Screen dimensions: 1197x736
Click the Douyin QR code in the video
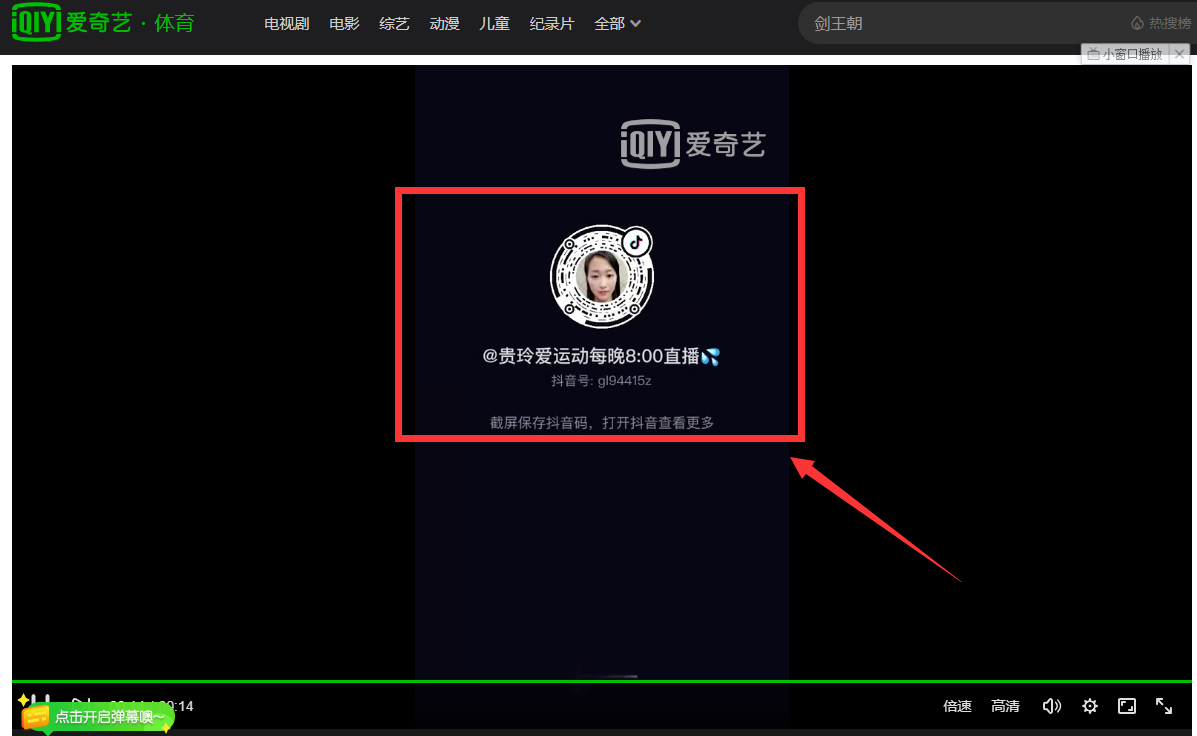coord(602,276)
